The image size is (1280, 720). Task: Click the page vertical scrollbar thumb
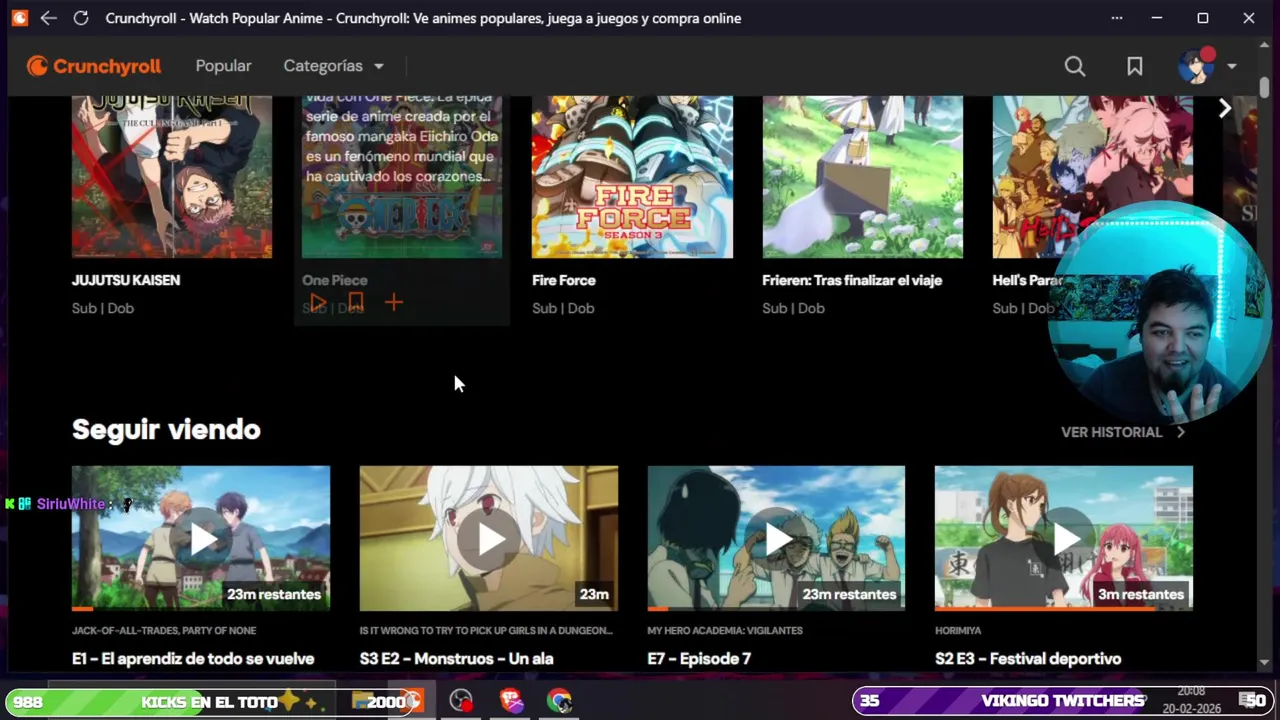1264,87
